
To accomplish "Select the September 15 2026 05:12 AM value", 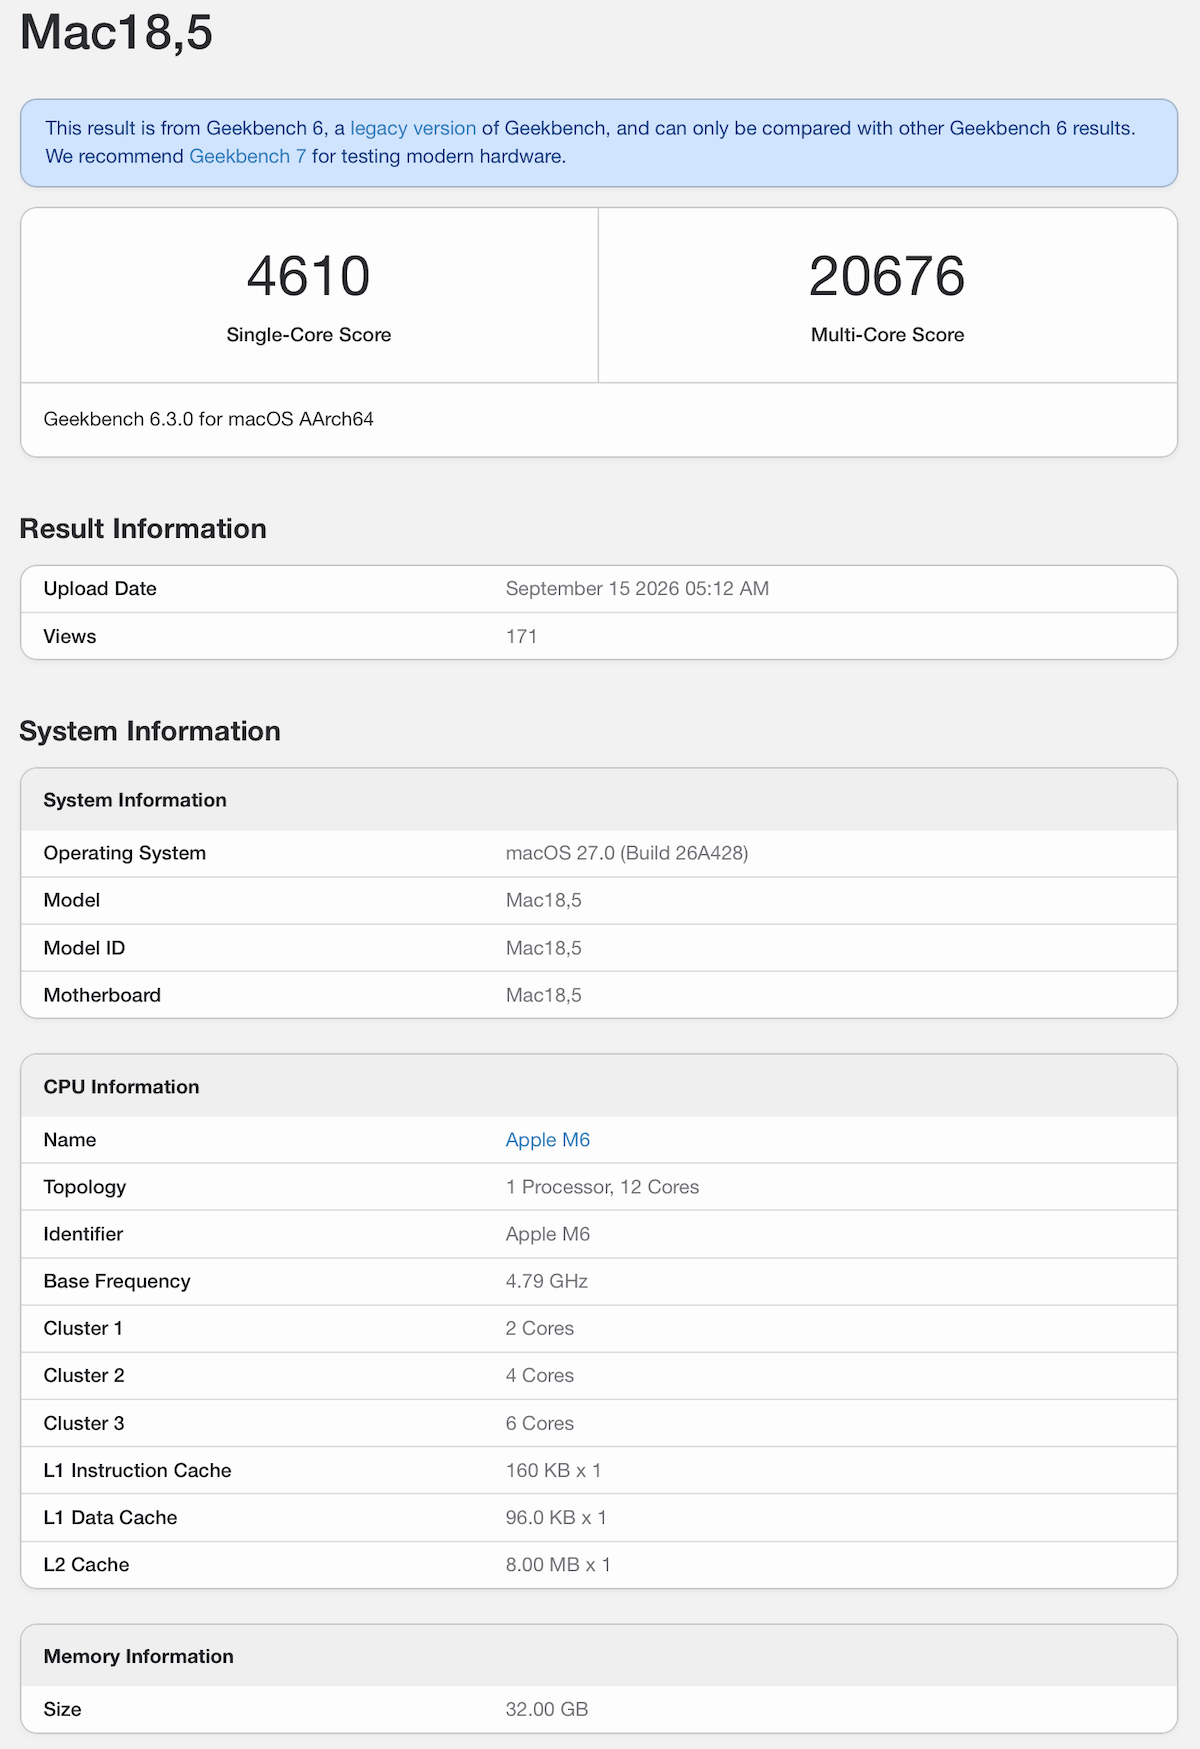I will point(637,589).
